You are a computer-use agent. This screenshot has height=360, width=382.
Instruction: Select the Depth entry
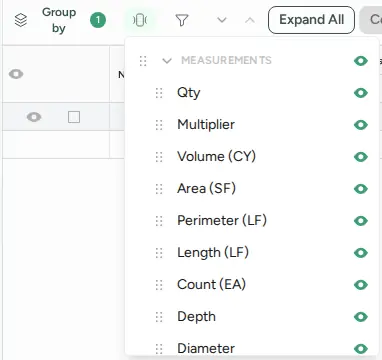pyautogui.click(x=196, y=317)
